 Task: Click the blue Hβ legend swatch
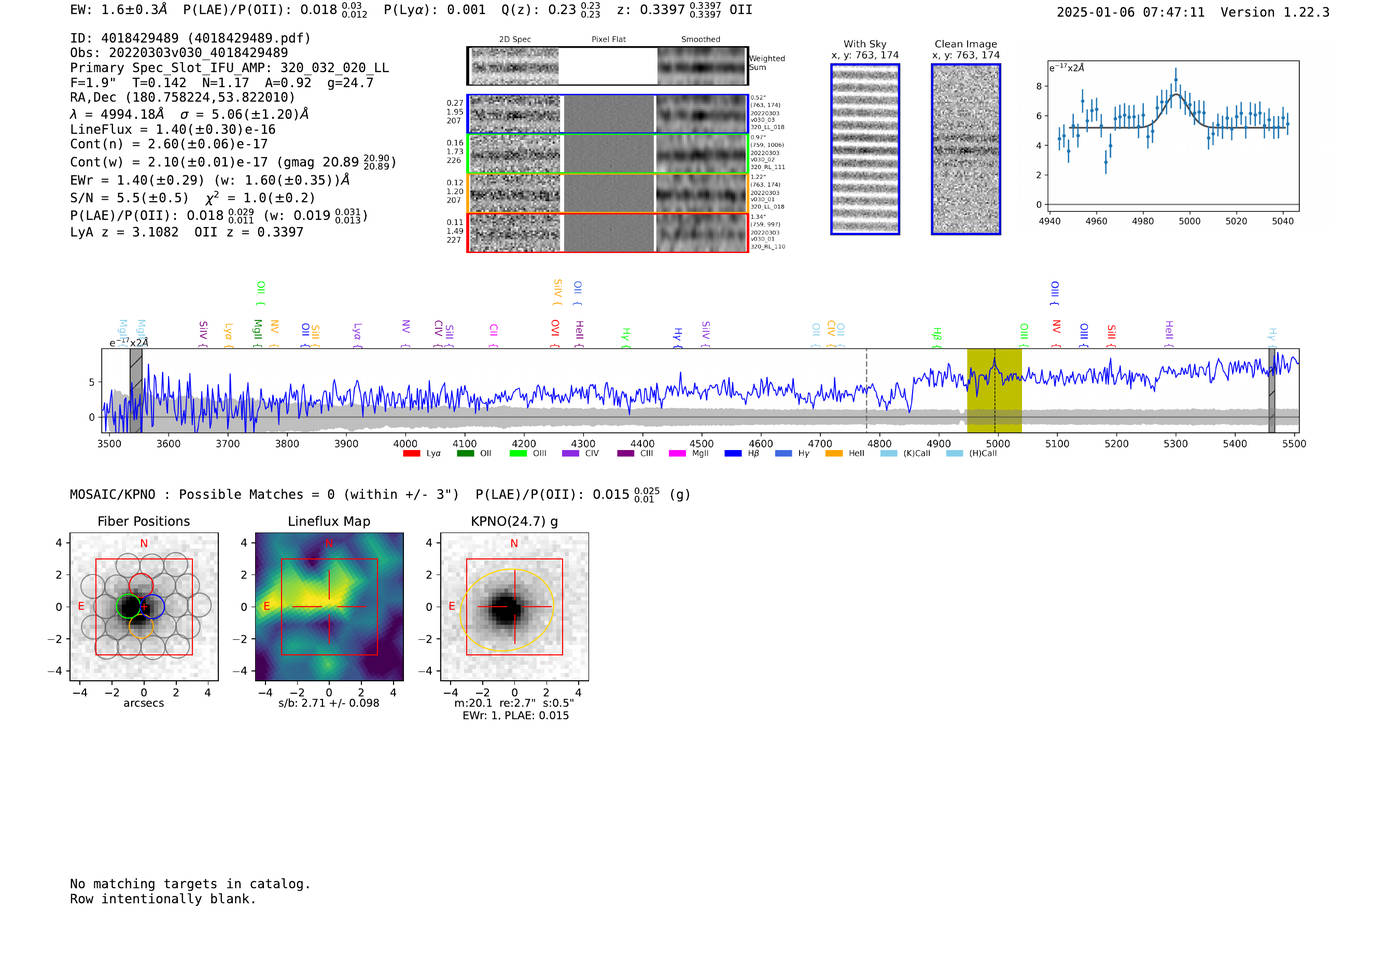[x=733, y=453]
